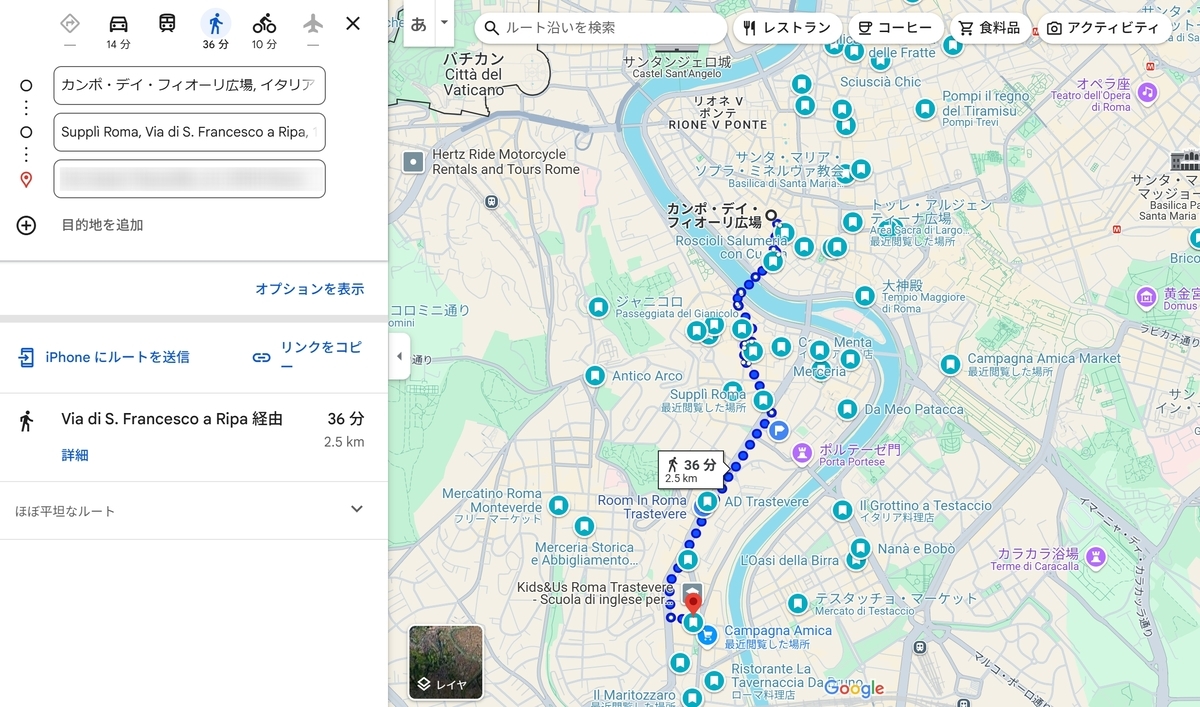
Task: Click the Kids&Us Roma Trastevere label
Action: click(x=594, y=593)
